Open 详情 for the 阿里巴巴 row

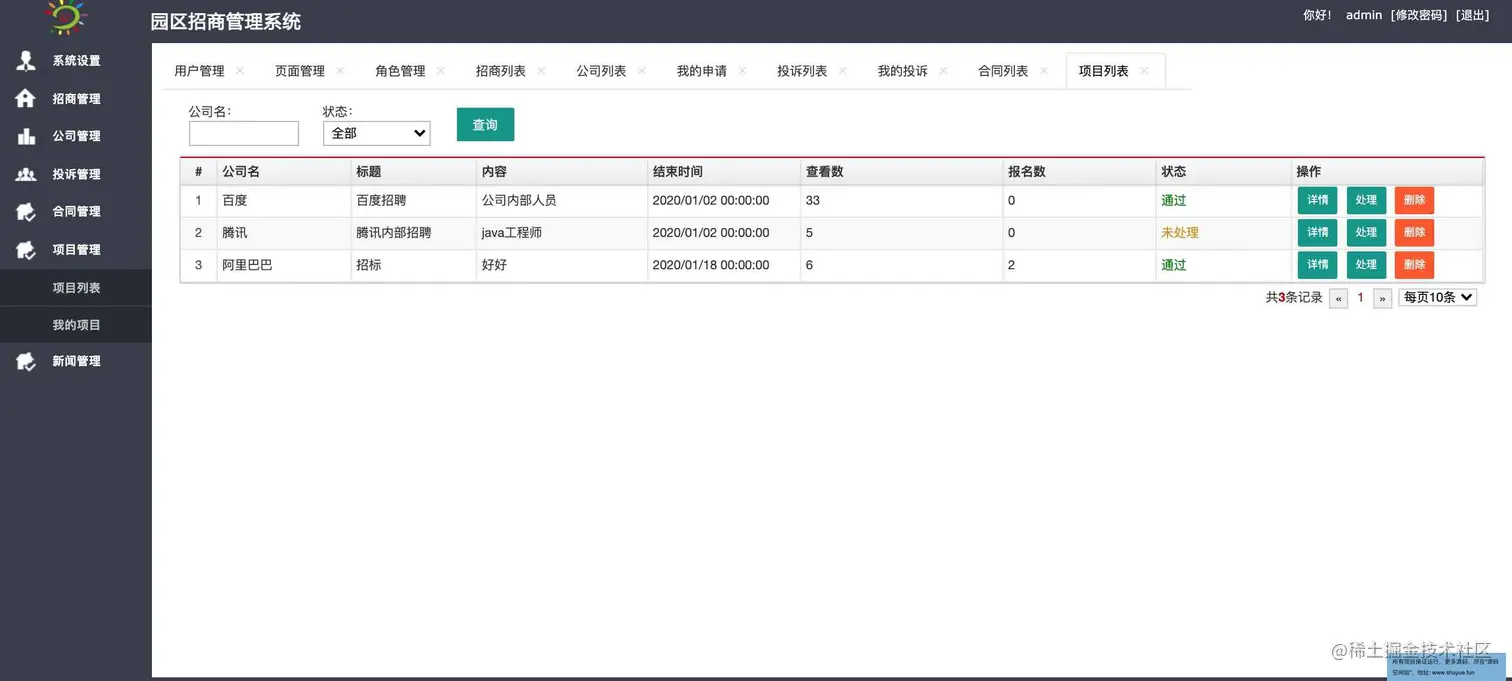pyautogui.click(x=1318, y=265)
